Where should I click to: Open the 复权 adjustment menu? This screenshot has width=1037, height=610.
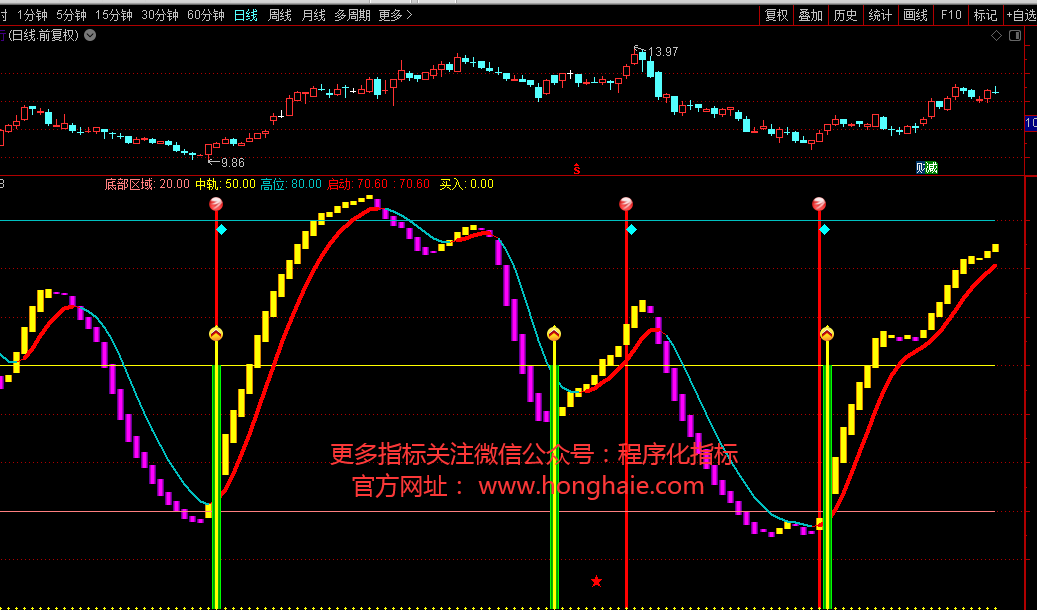(776, 15)
